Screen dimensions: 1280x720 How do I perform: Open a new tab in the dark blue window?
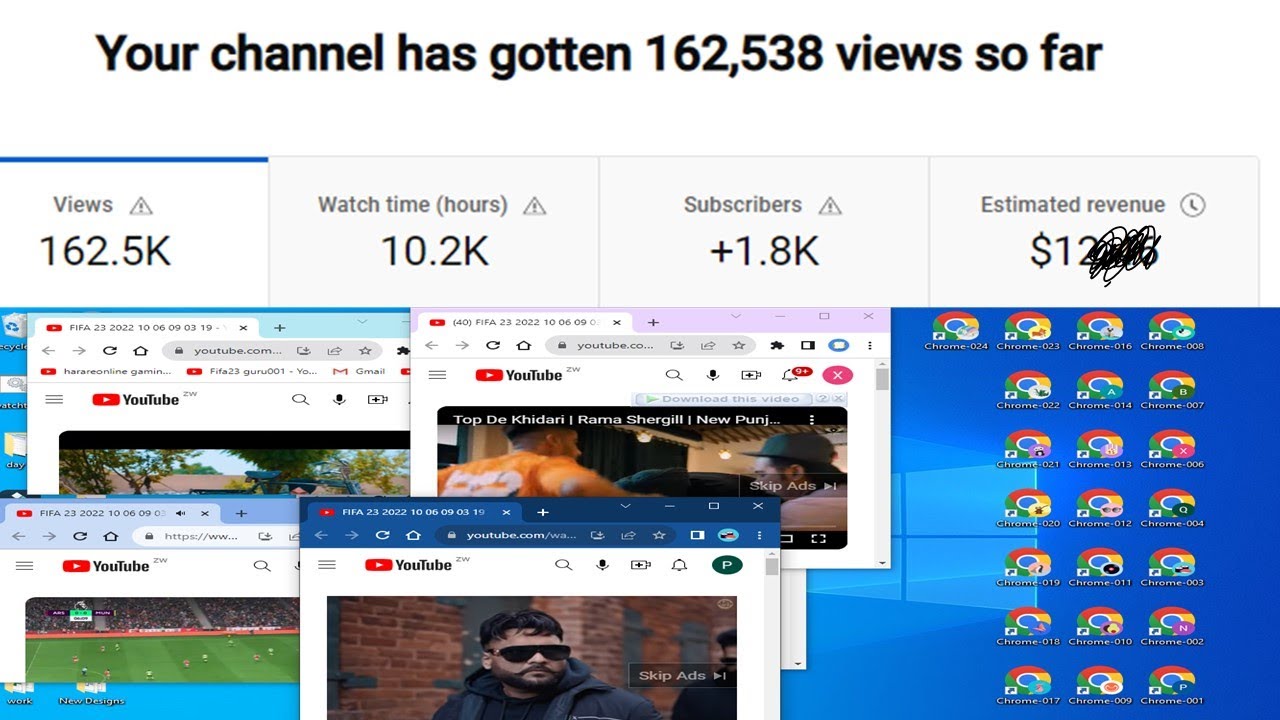pos(542,512)
